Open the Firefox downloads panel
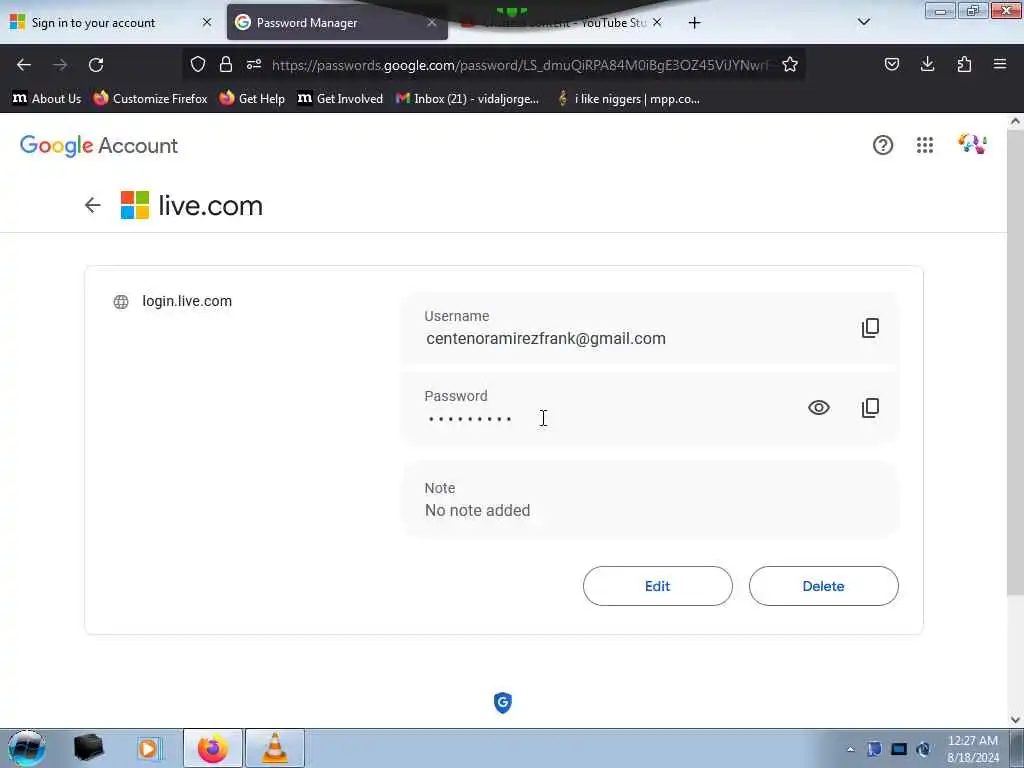Viewport: 1024px width, 768px height. click(x=927, y=64)
